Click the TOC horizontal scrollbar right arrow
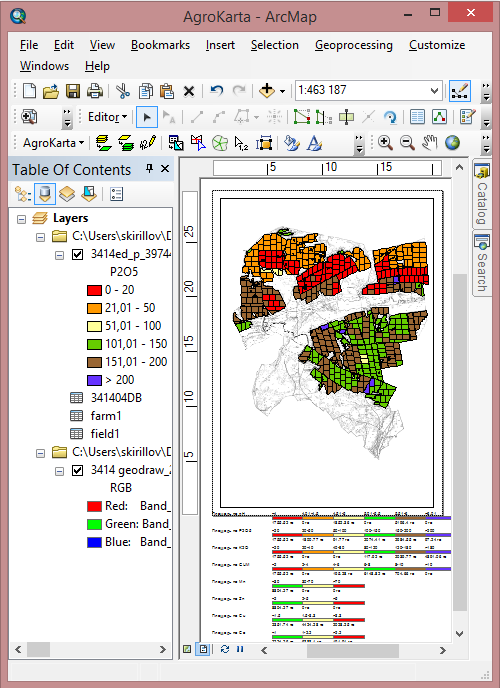The height and width of the screenshot is (688, 500). coord(163,649)
